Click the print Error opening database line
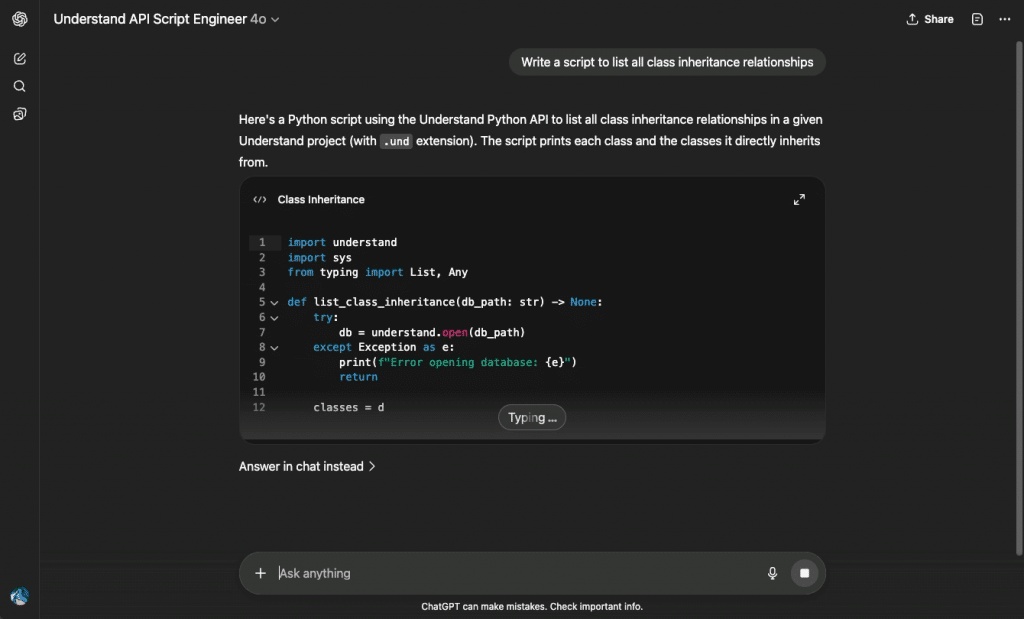1024x619 pixels. pos(457,362)
